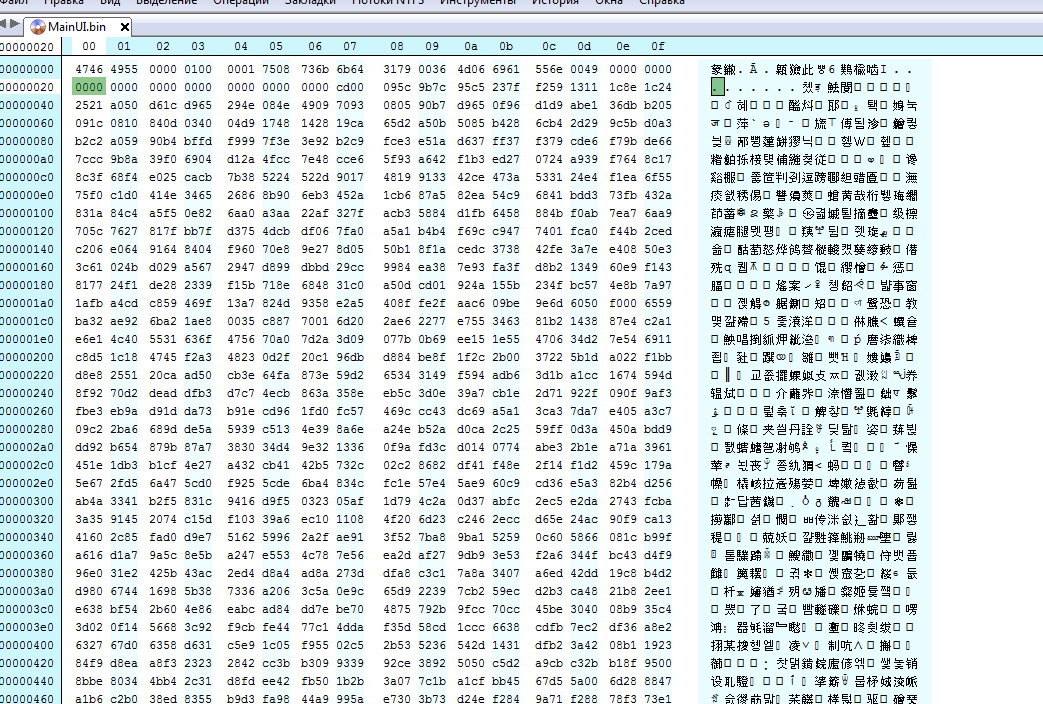Viewport: 1043px width, 704px height.
Task: Open the Инструменты menu
Action: pyautogui.click(x=477, y=3)
